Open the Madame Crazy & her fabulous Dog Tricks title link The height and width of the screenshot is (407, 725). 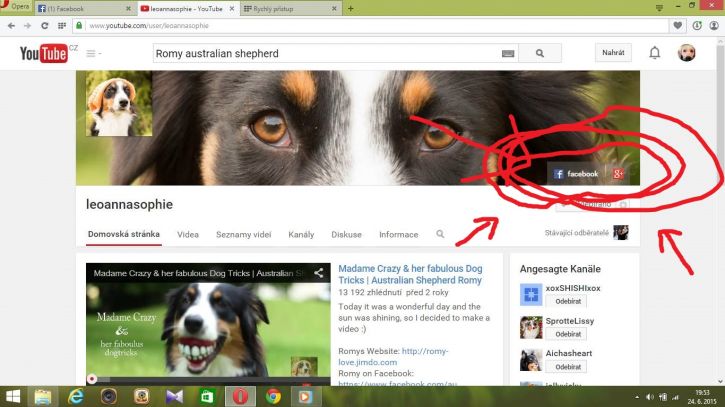410,274
